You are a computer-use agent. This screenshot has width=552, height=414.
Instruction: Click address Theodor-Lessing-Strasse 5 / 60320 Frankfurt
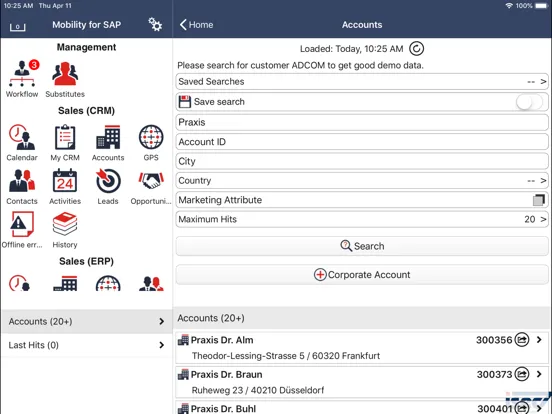point(286,356)
